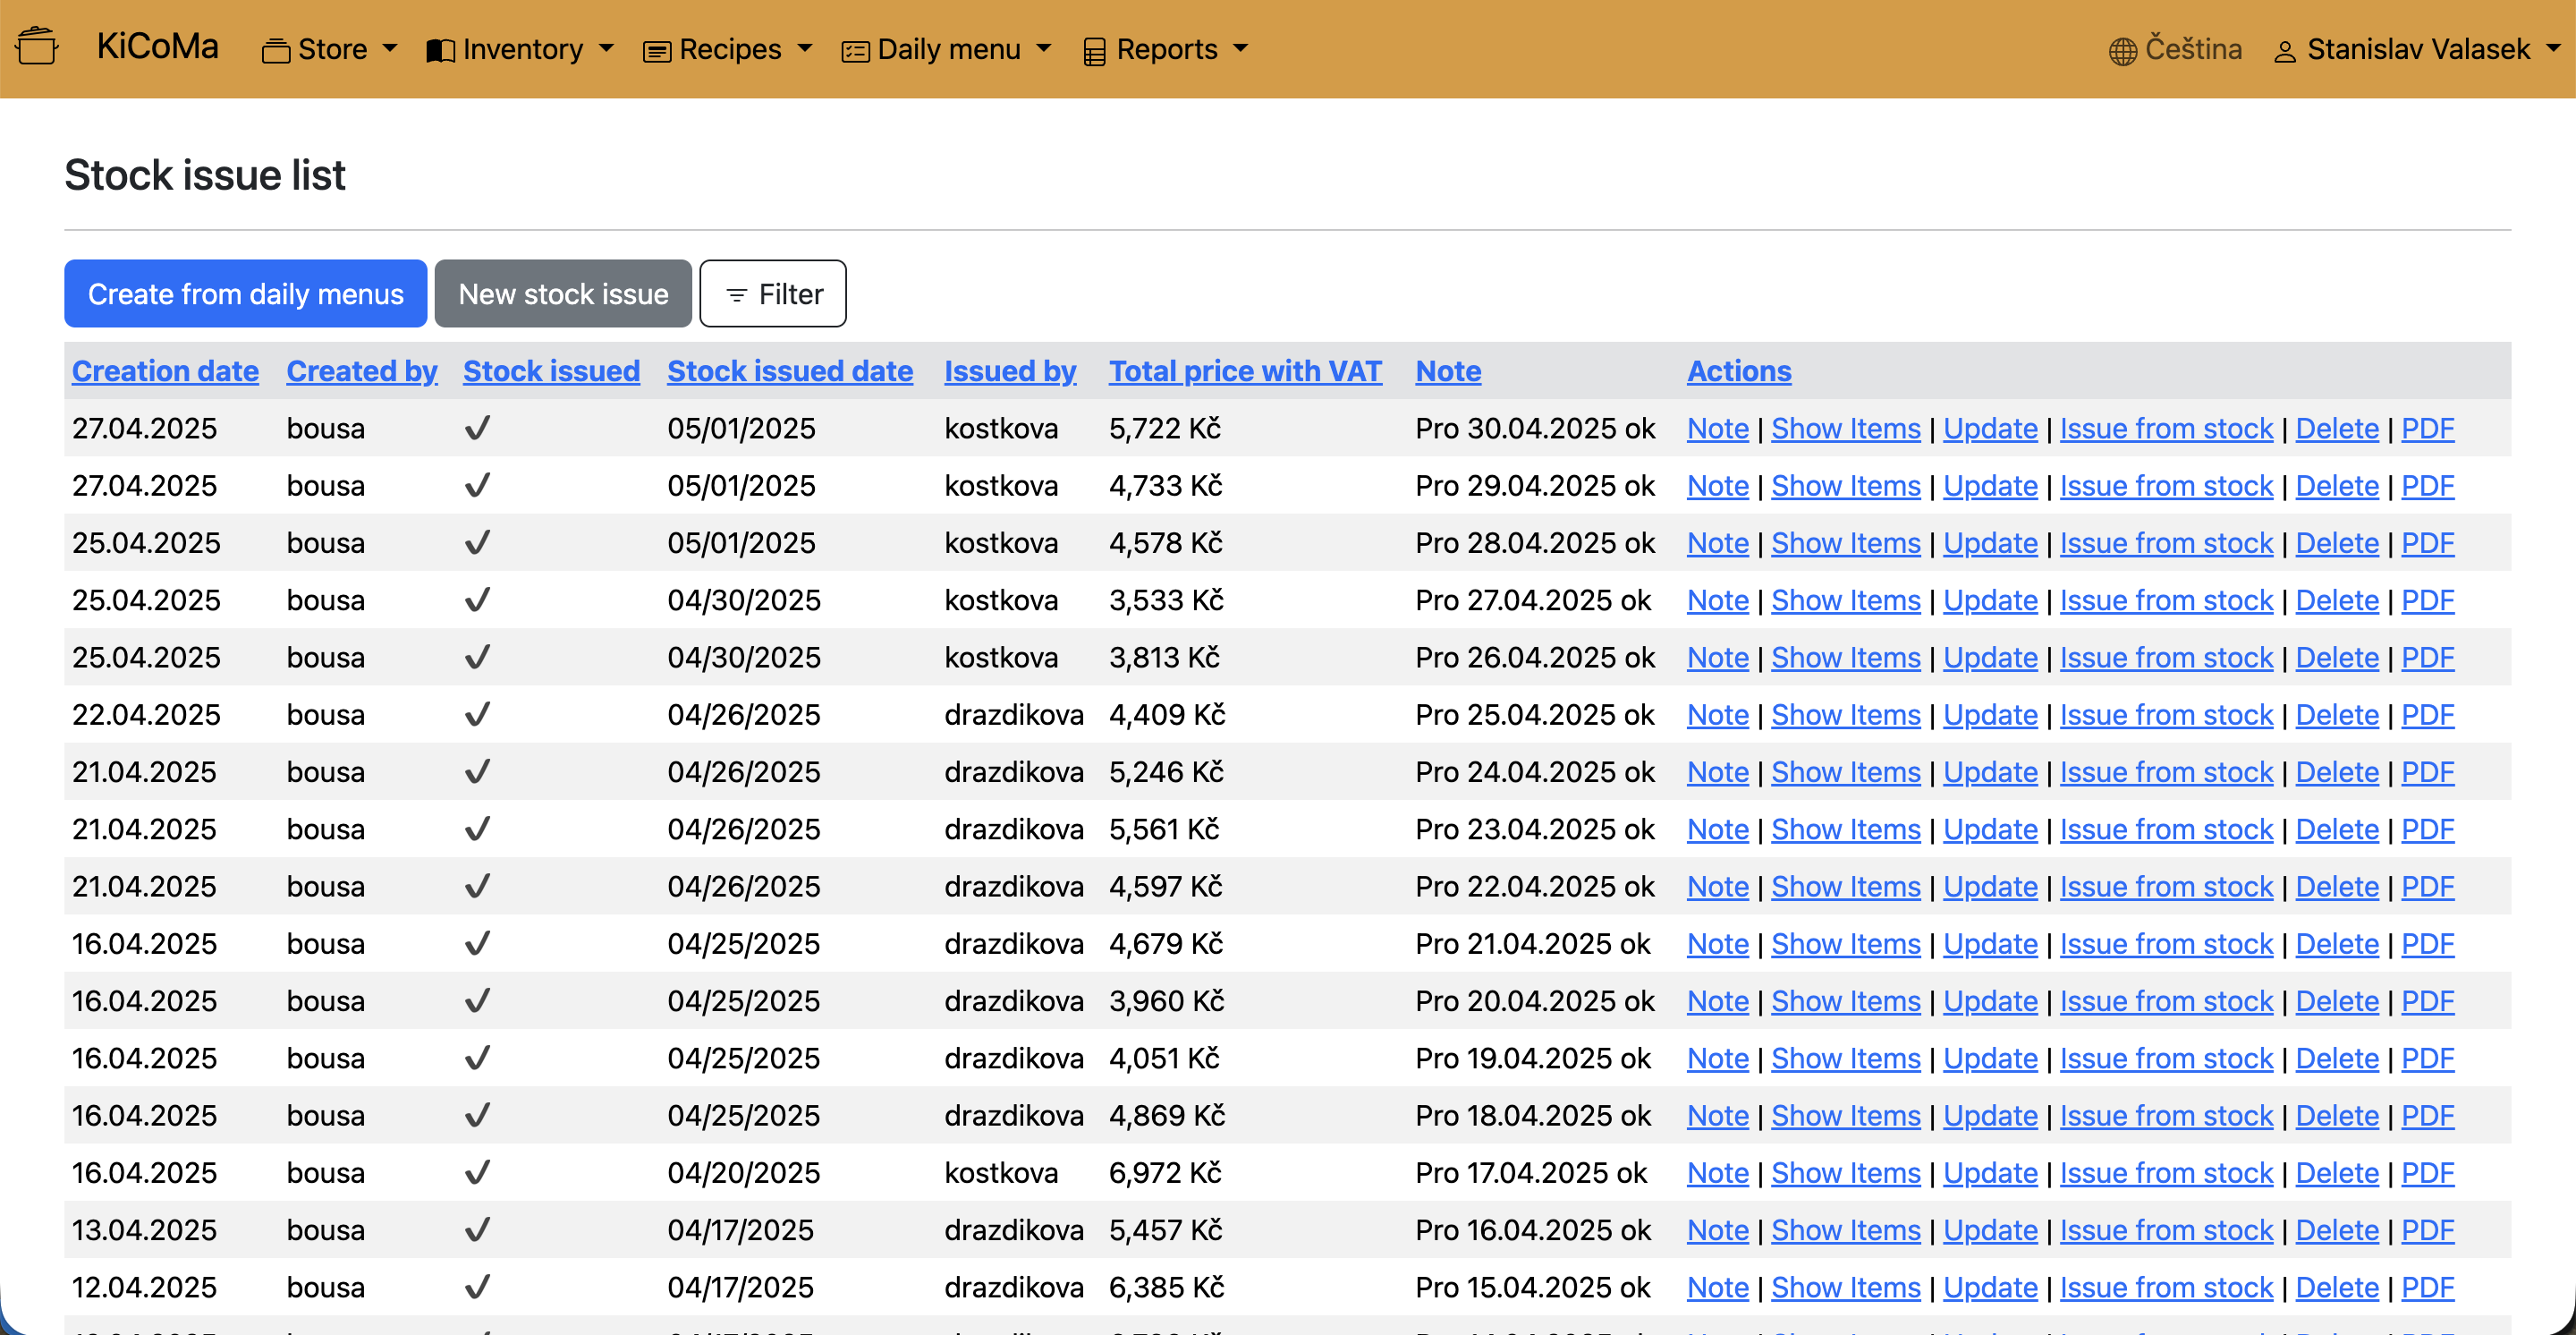Click the Reports document icon
The width and height of the screenshot is (2576, 1335).
[1094, 51]
